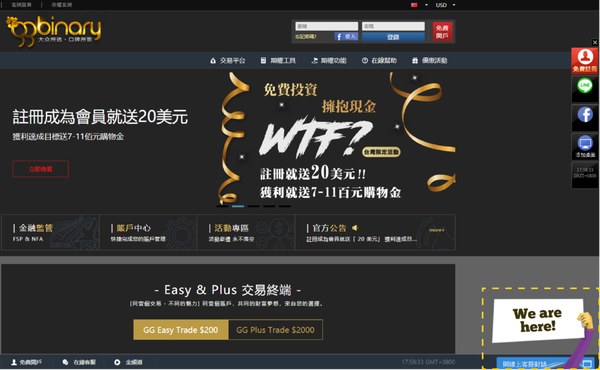Open the USD currency dropdown
This screenshot has width=600, height=370.
pyautogui.click(x=445, y=5)
